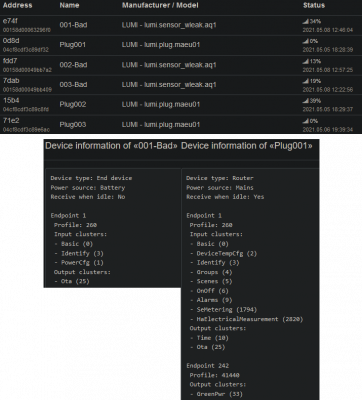Click signal strength icon showing 19%

[x=306, y=81]
